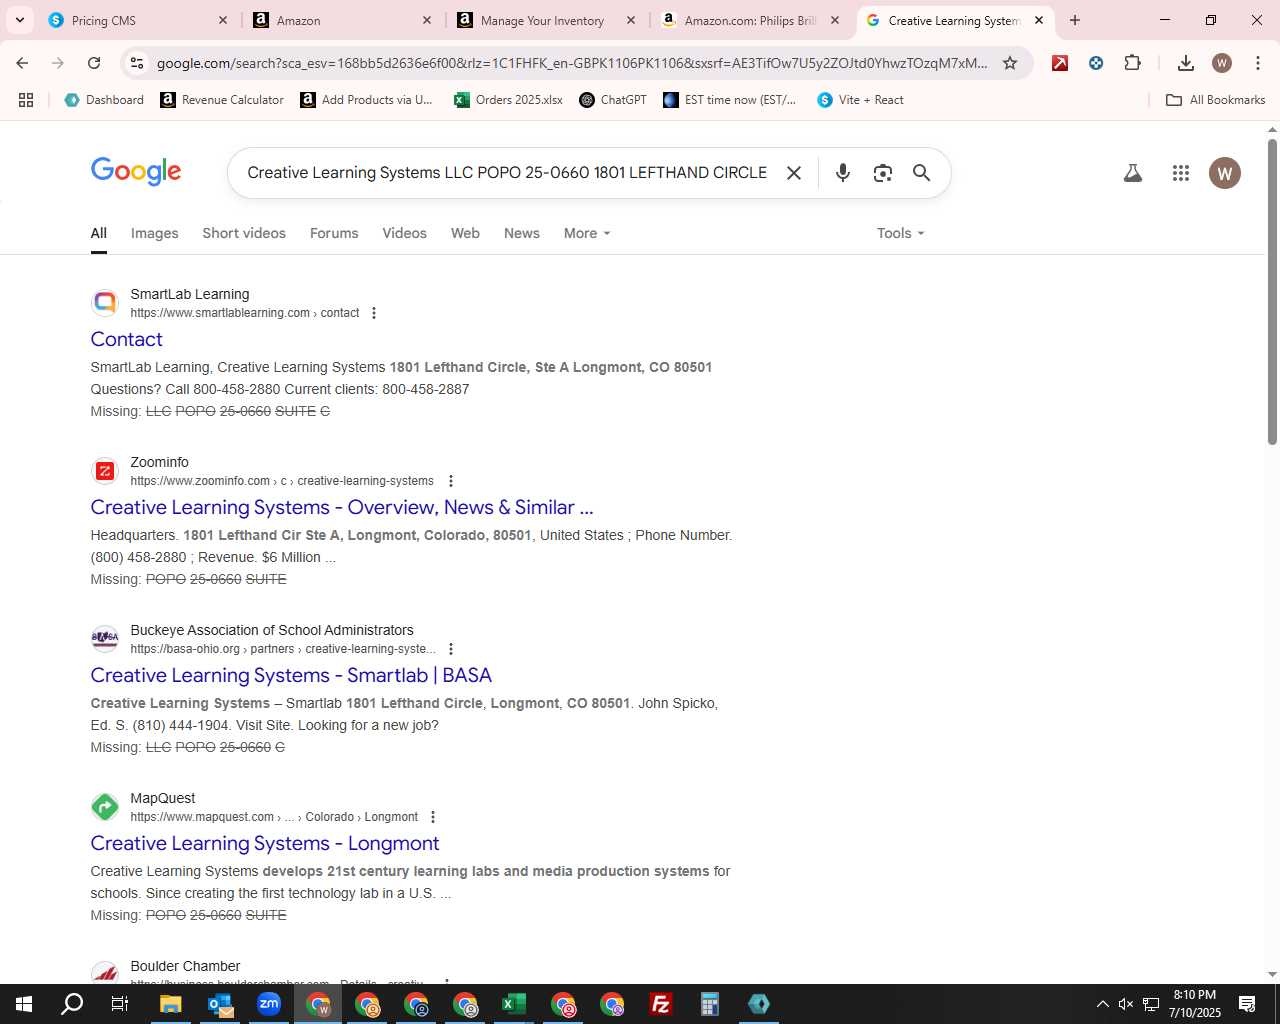The width and height of the screenshot is (1280, 1024).
Task: Open Creative Learning Systems - Smartlab BASA link
Action: (291, 675)
